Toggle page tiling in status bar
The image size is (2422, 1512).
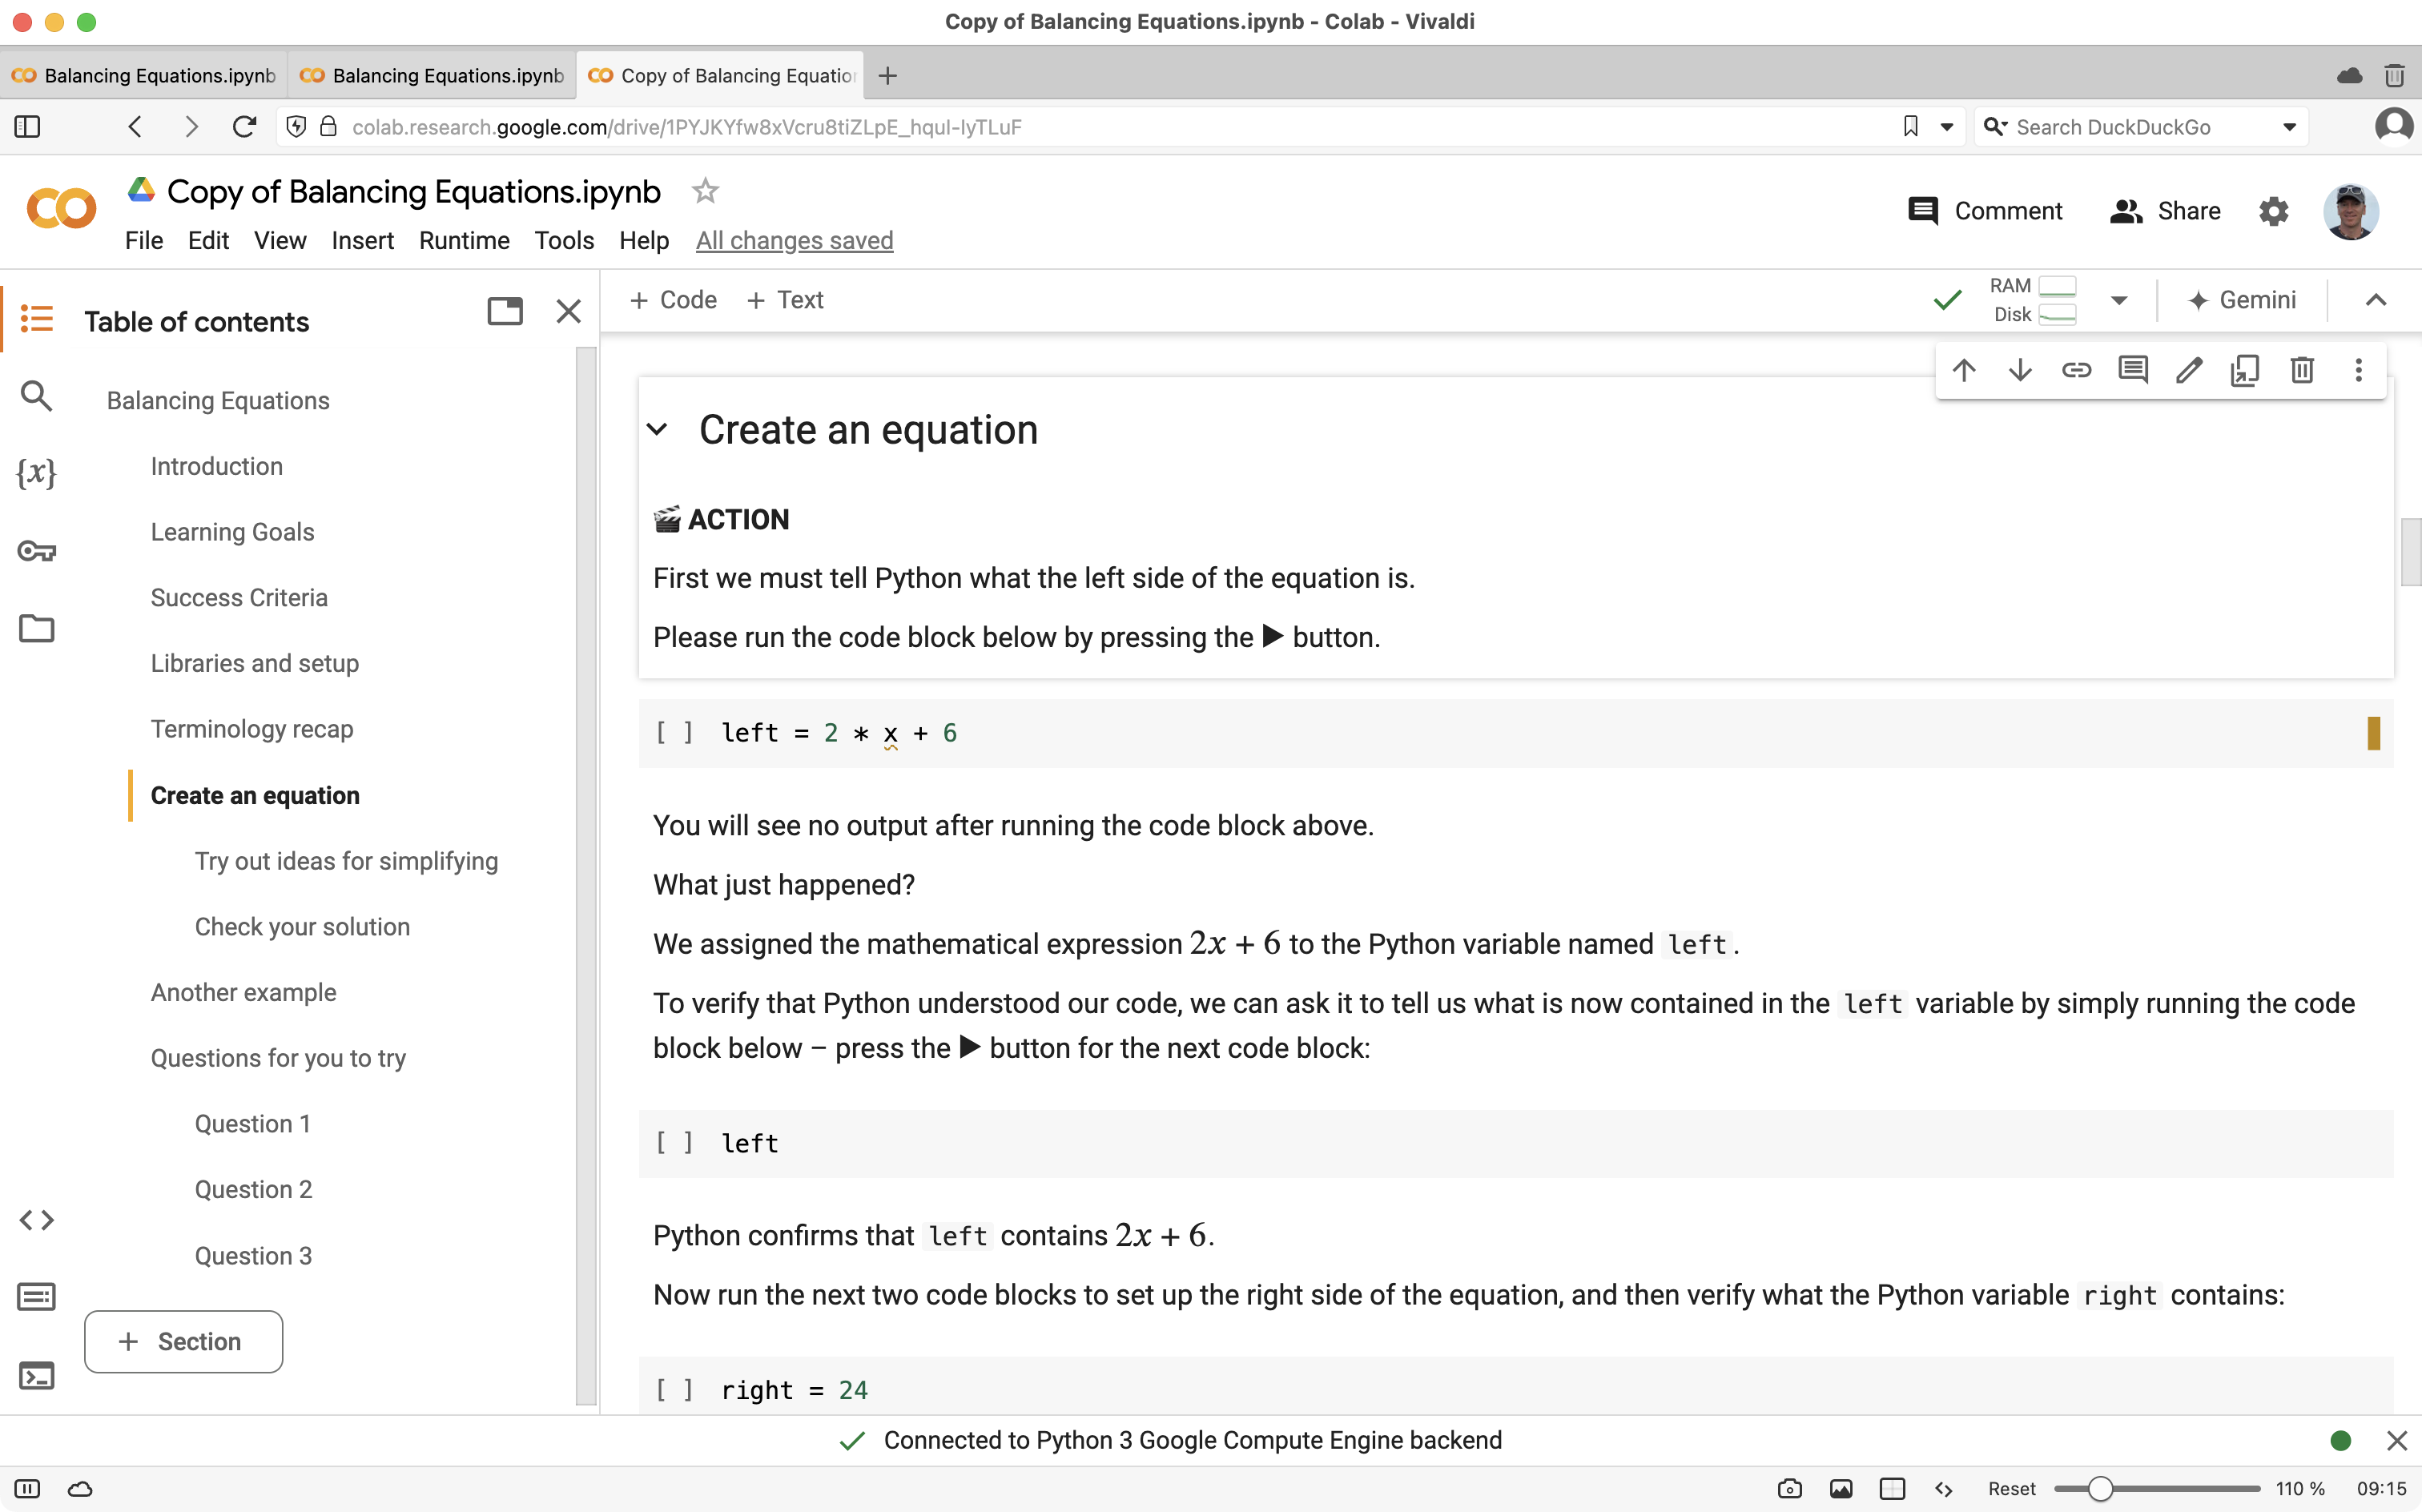point(1892,1489)
